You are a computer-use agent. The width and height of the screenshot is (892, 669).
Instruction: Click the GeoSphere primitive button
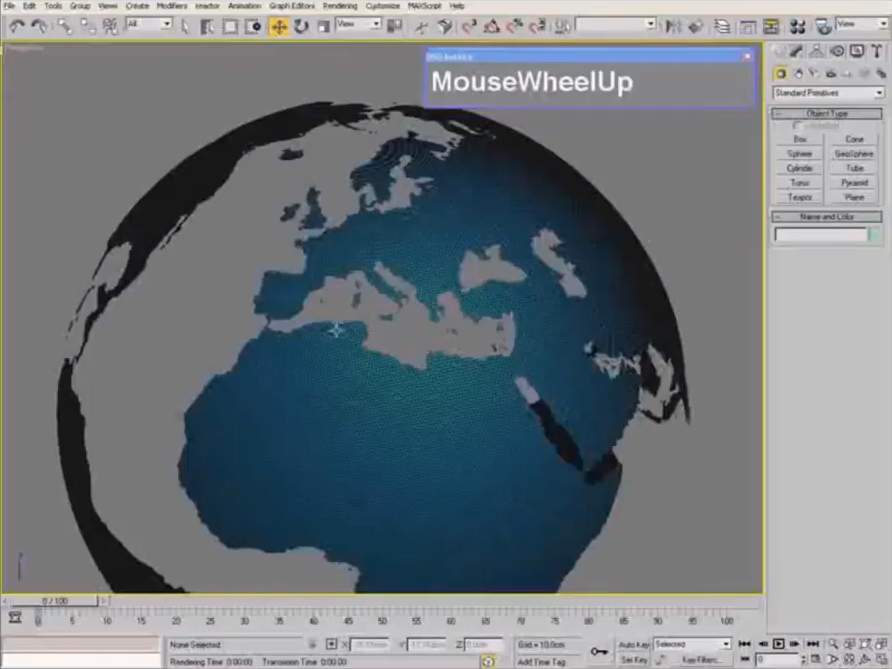(854, 154)
